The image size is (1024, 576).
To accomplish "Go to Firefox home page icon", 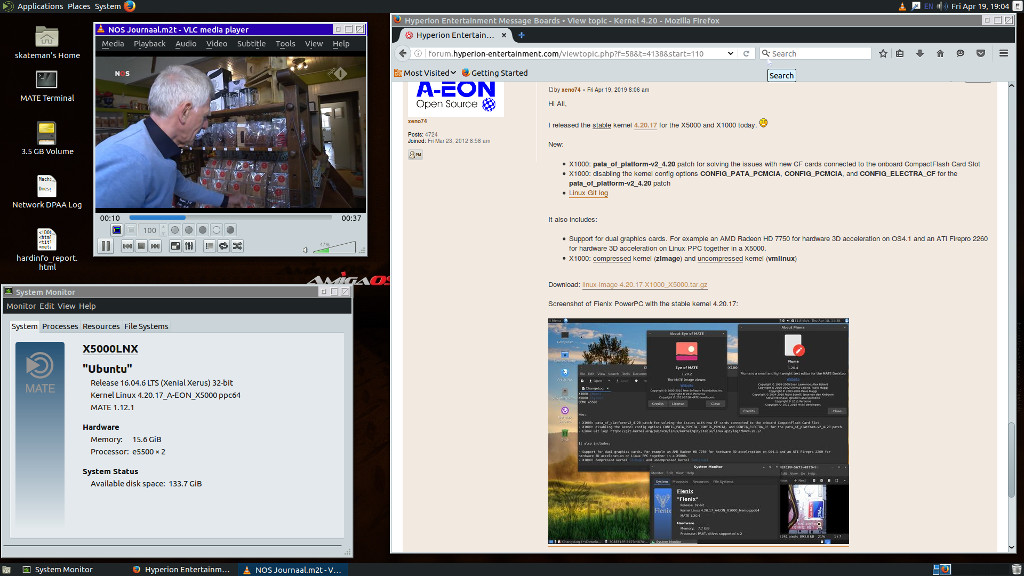I will (940, 54).
